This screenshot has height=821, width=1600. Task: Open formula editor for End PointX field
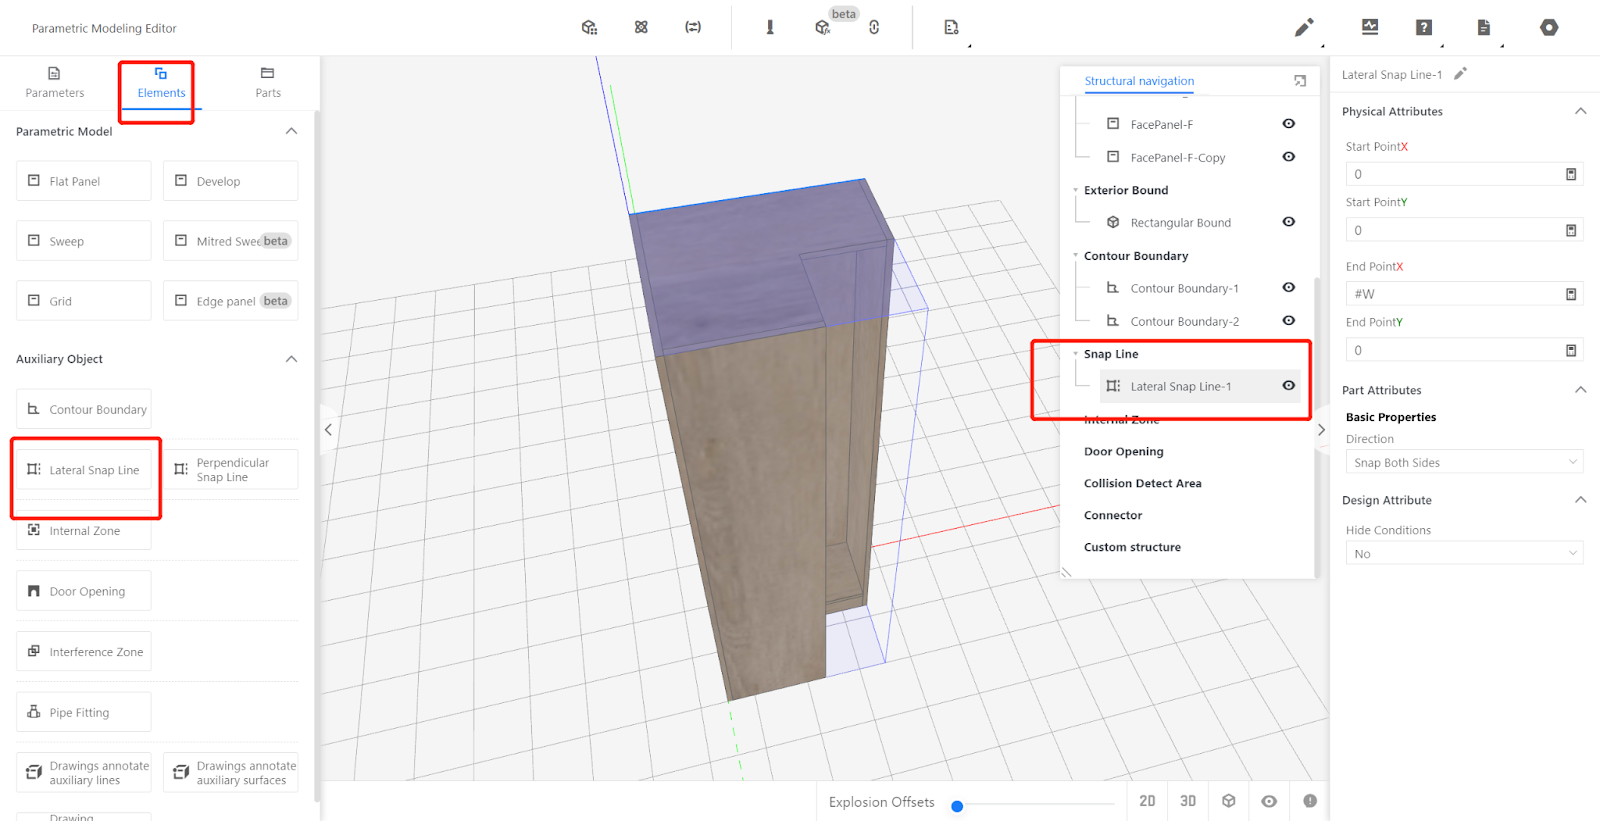coord(1571,294)
